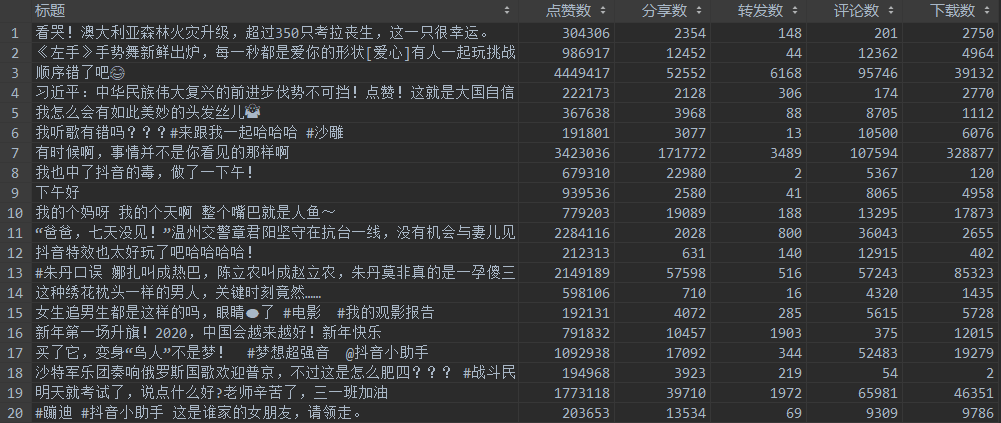This screenshot has height=423, width=1001.
Task: Click downloads value 46351
Action: pyautogui.click(x=974, y=392)
